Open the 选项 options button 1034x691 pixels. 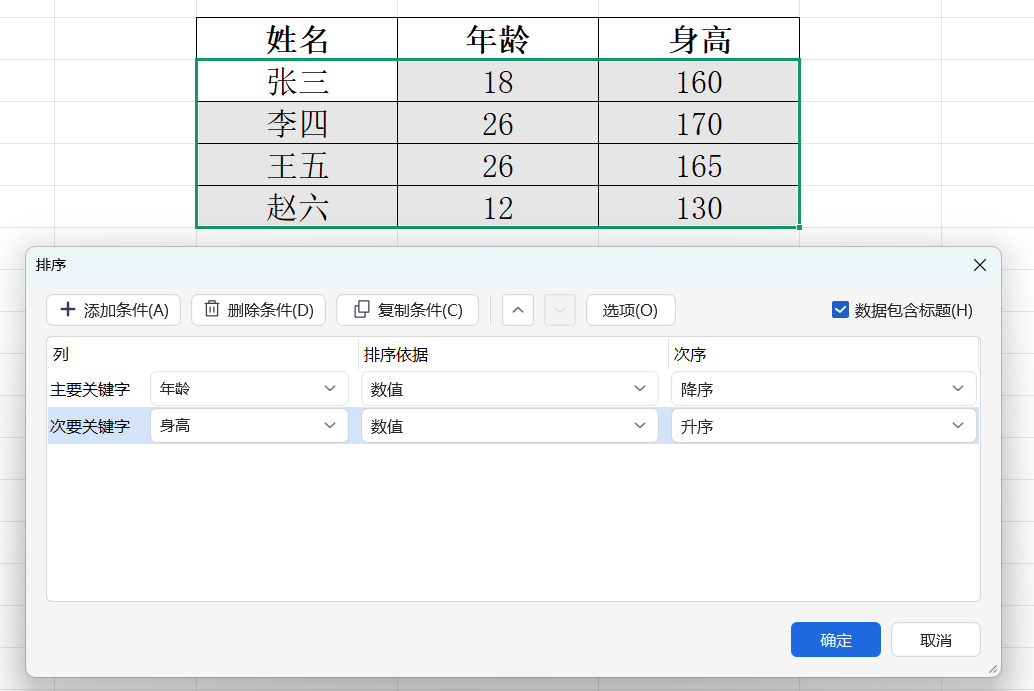(630, 310)
